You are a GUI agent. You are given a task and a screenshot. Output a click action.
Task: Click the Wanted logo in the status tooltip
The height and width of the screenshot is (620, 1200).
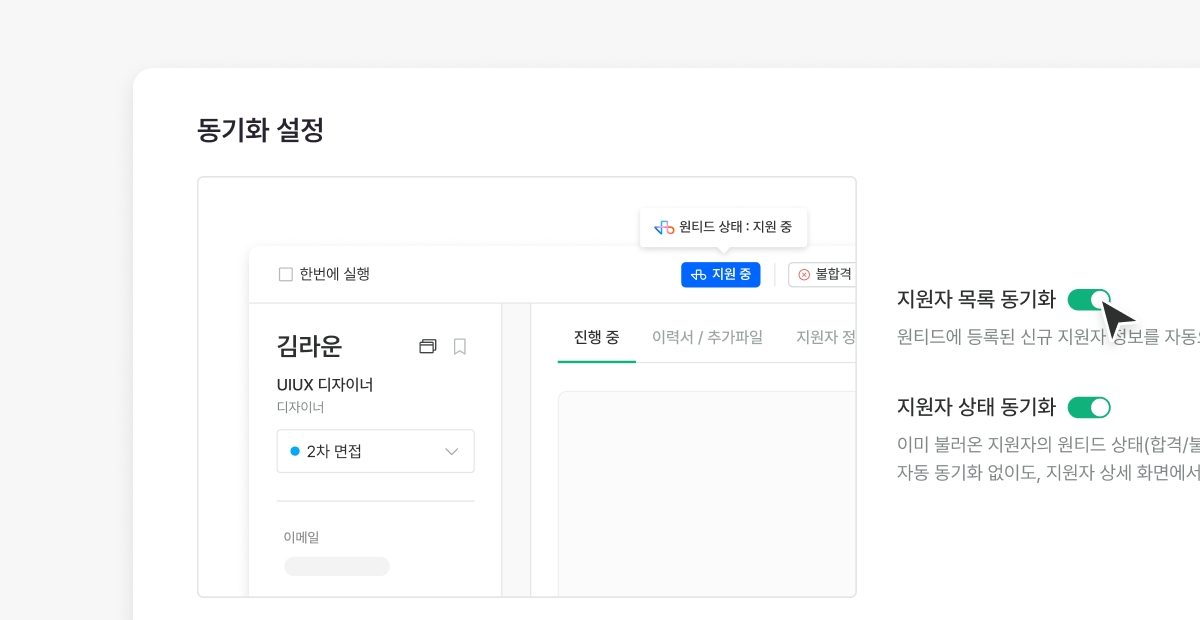tap(664, 227)
